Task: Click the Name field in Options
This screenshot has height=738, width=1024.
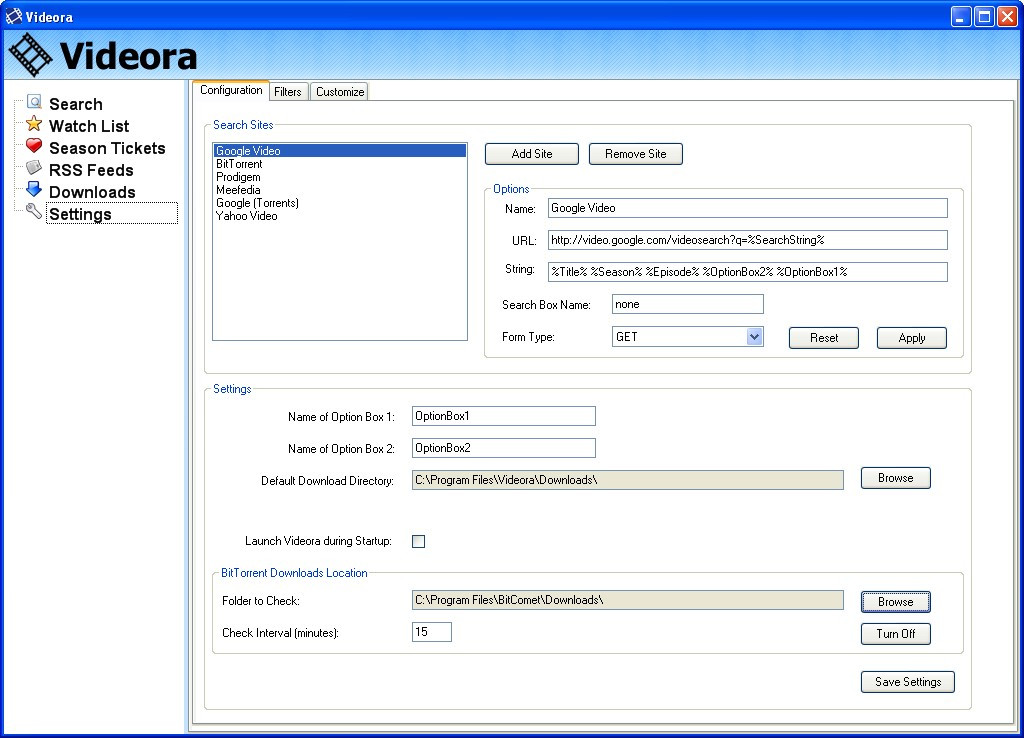Action: pos(747,208)
